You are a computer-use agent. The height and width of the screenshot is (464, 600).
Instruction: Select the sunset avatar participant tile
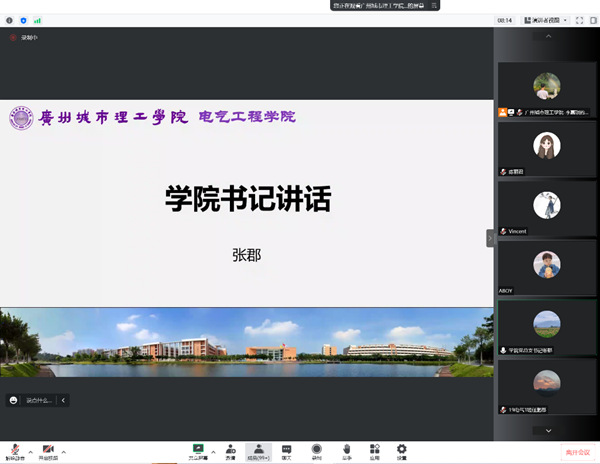click(547, 387)
